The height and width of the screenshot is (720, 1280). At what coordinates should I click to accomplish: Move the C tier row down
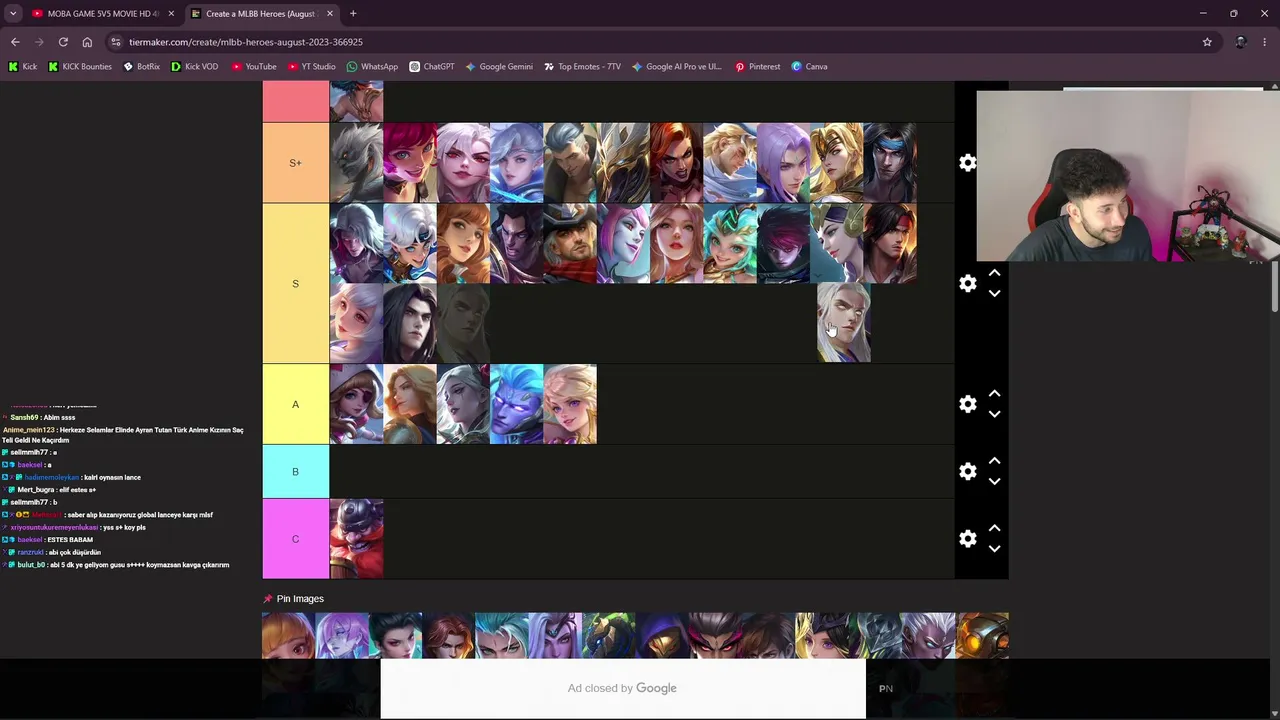point(994,549)
